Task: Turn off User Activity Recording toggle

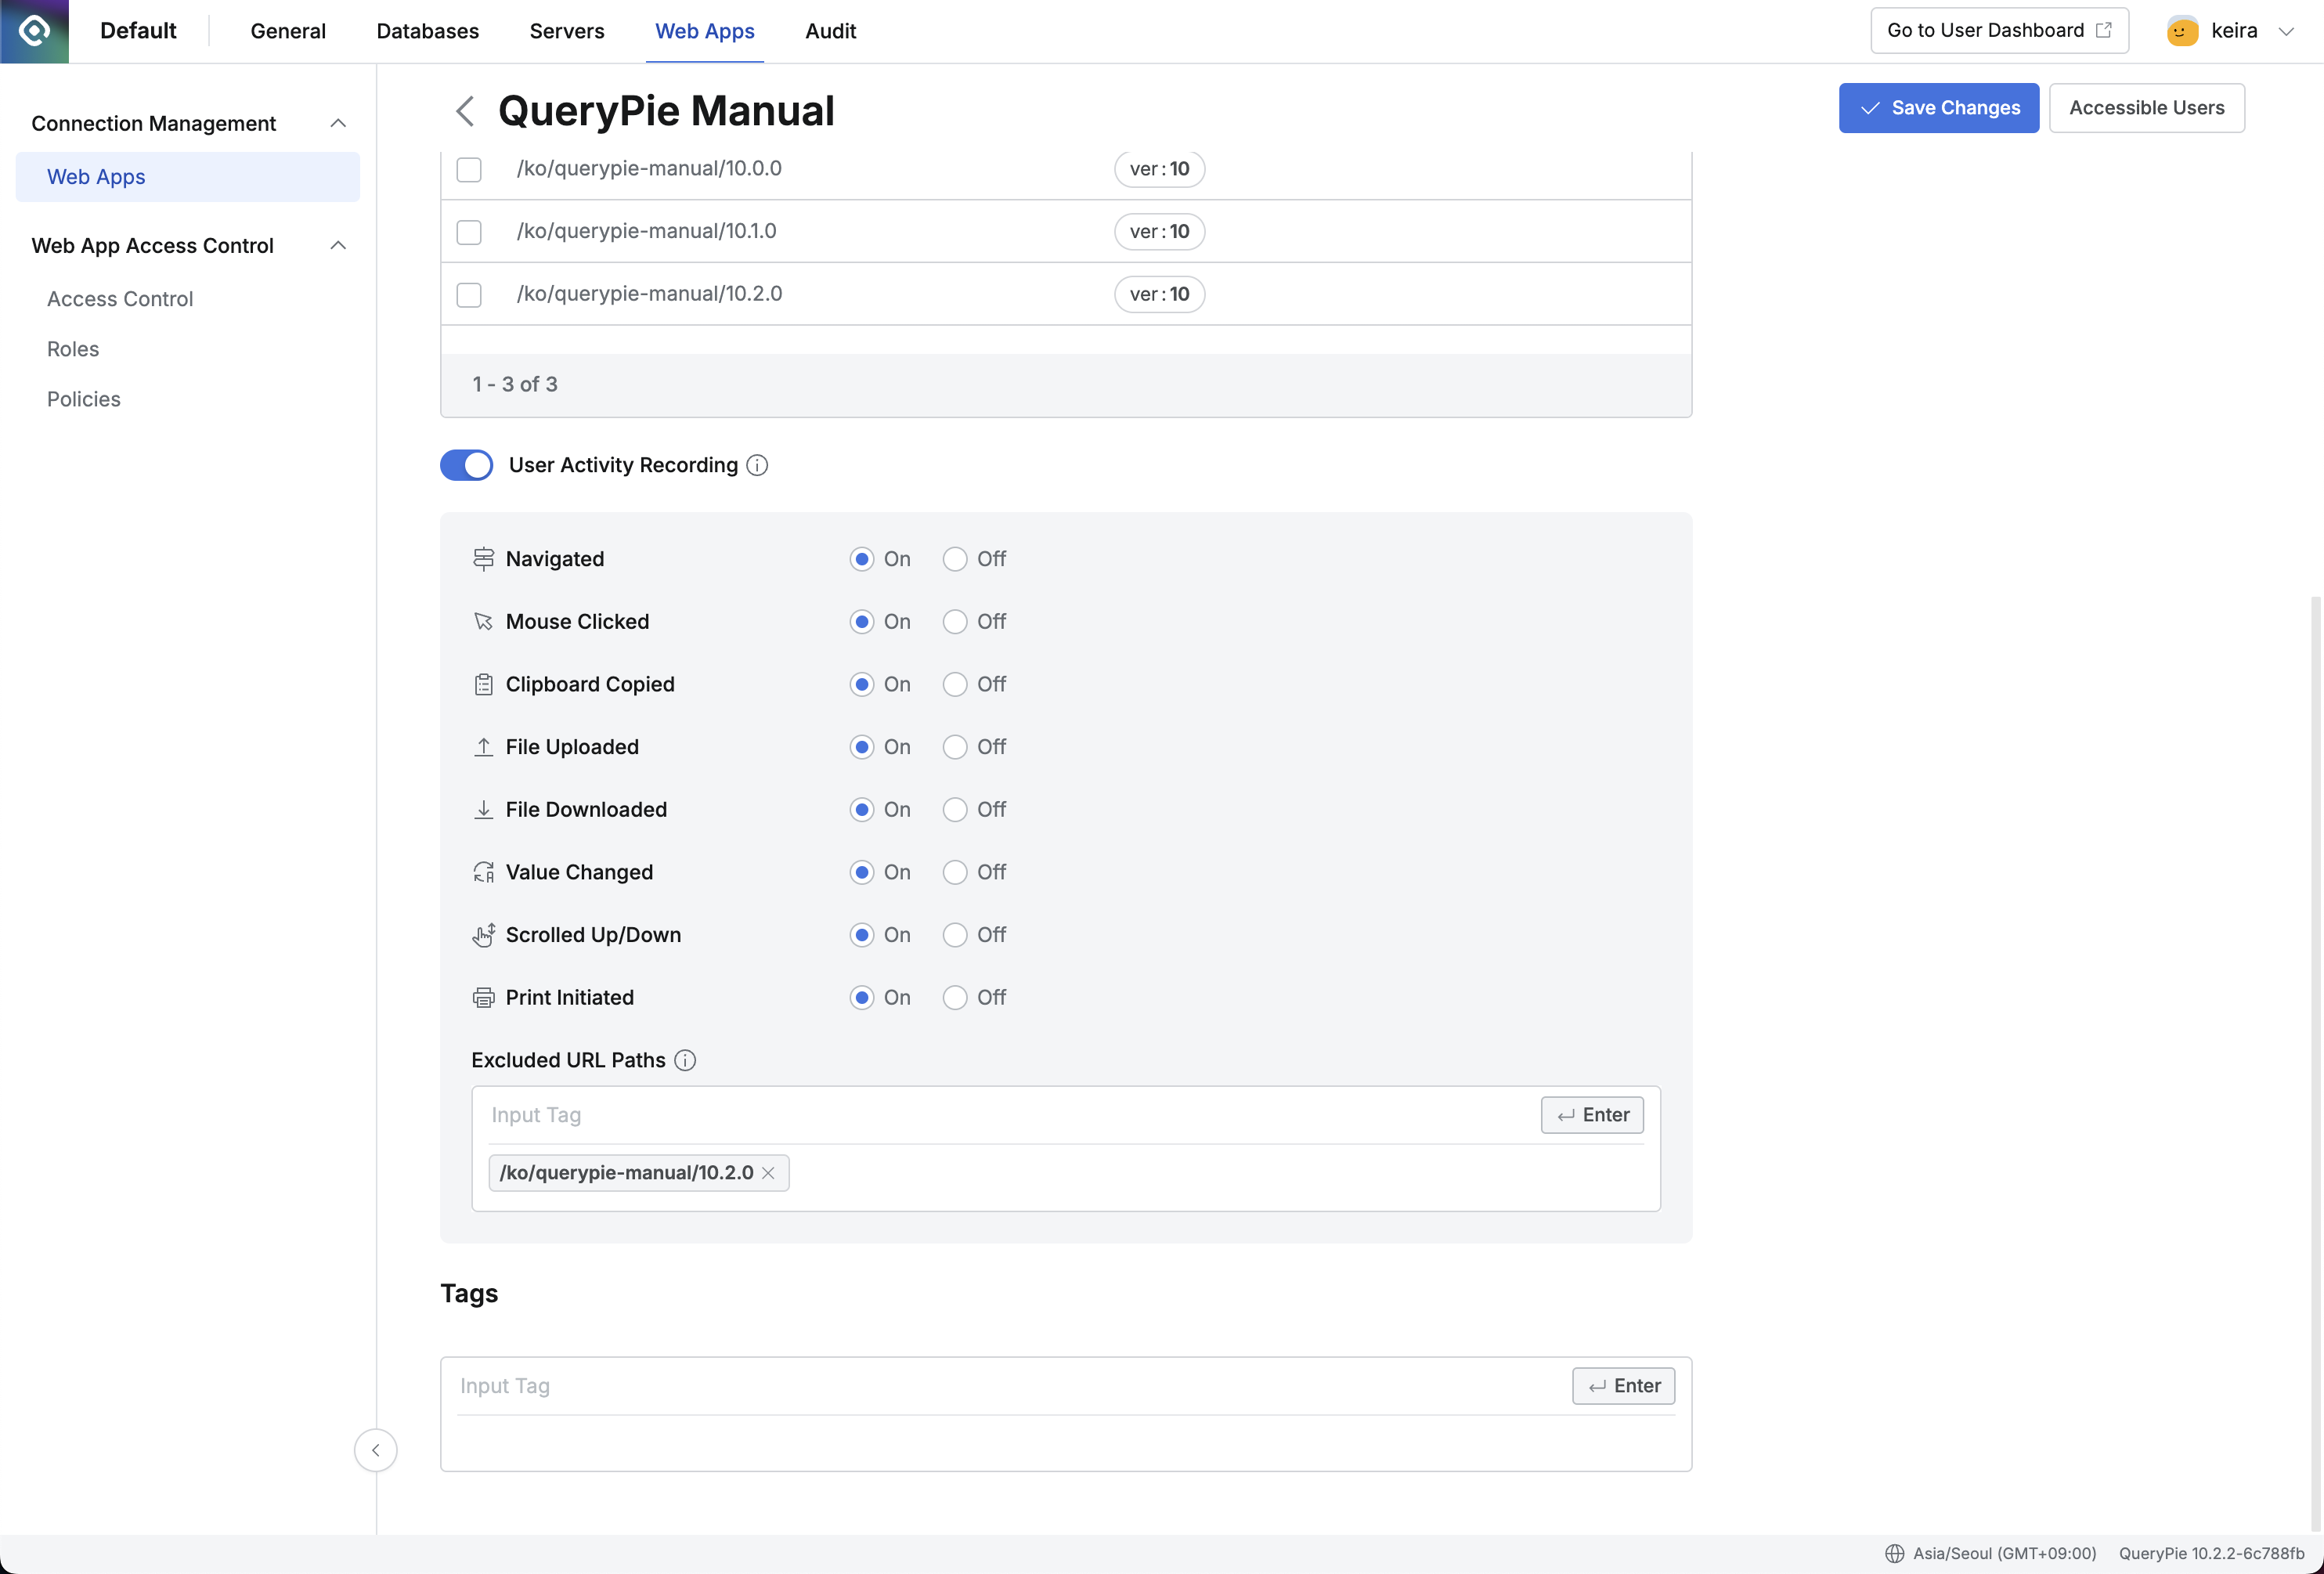Action: 466,465
